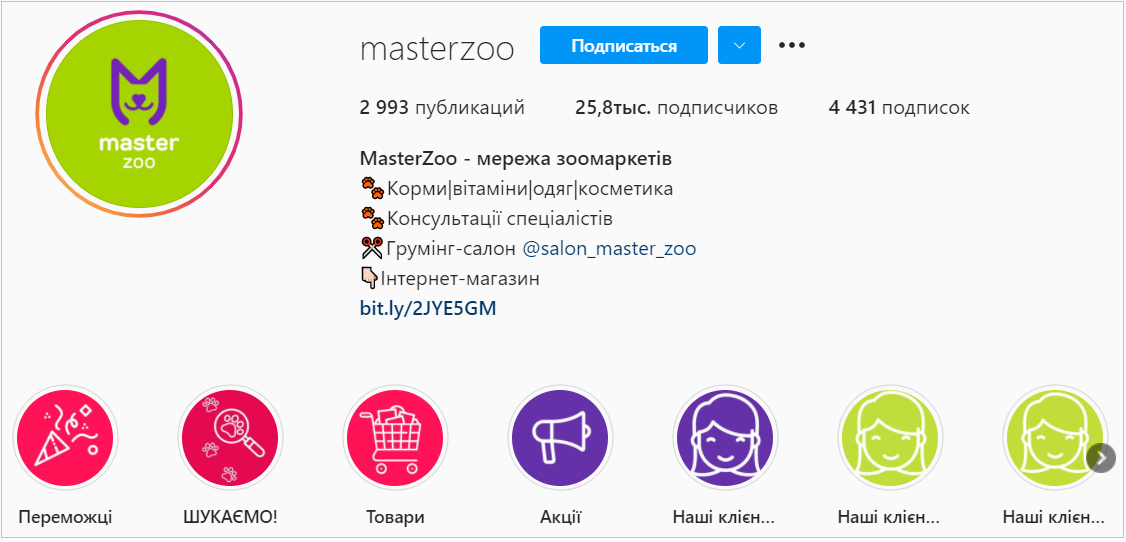Open the ШУКАЄМО! magnifier paw highlight

tap(231, 437)
